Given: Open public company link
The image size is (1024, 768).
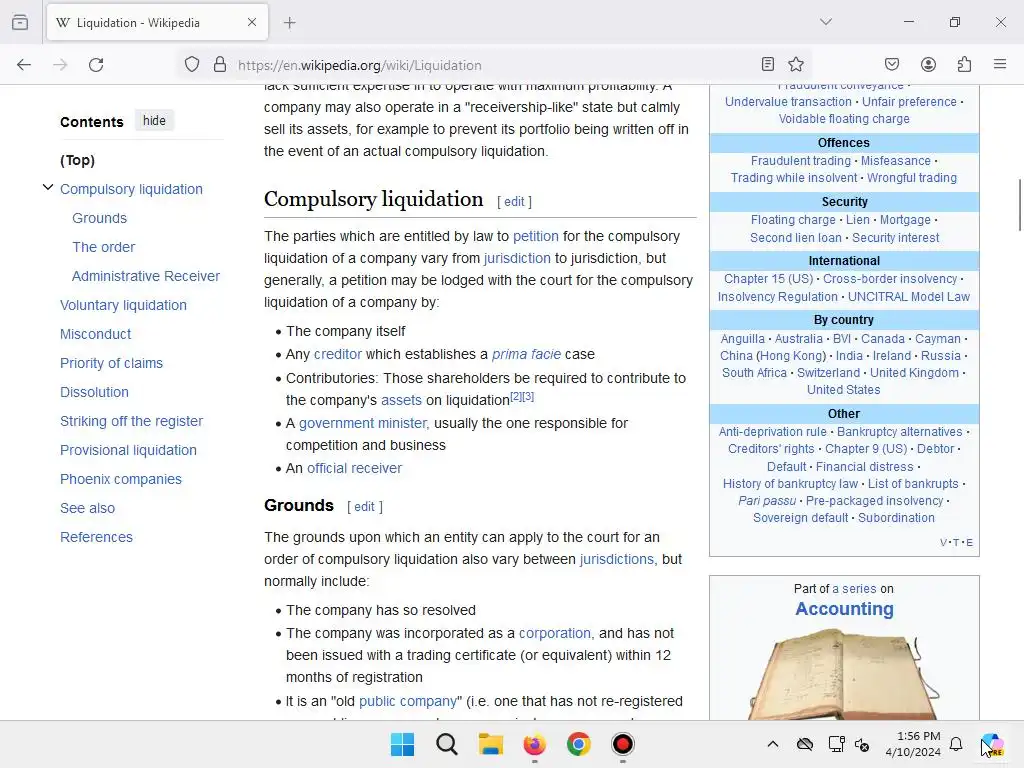Looking at the screenshot, I should tap(408, 701).
